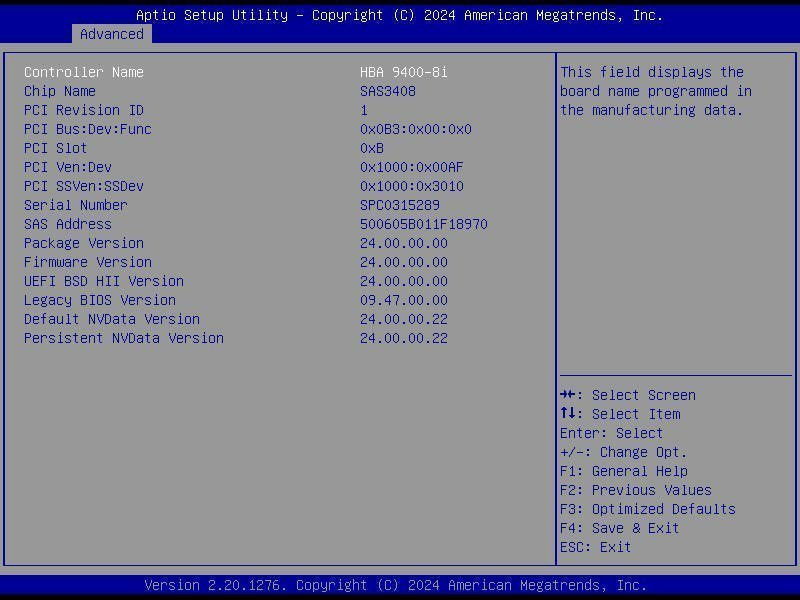This screenshot has height=600, width=800.
Task: Click the SAS Address value
Action: coord(423,224)
